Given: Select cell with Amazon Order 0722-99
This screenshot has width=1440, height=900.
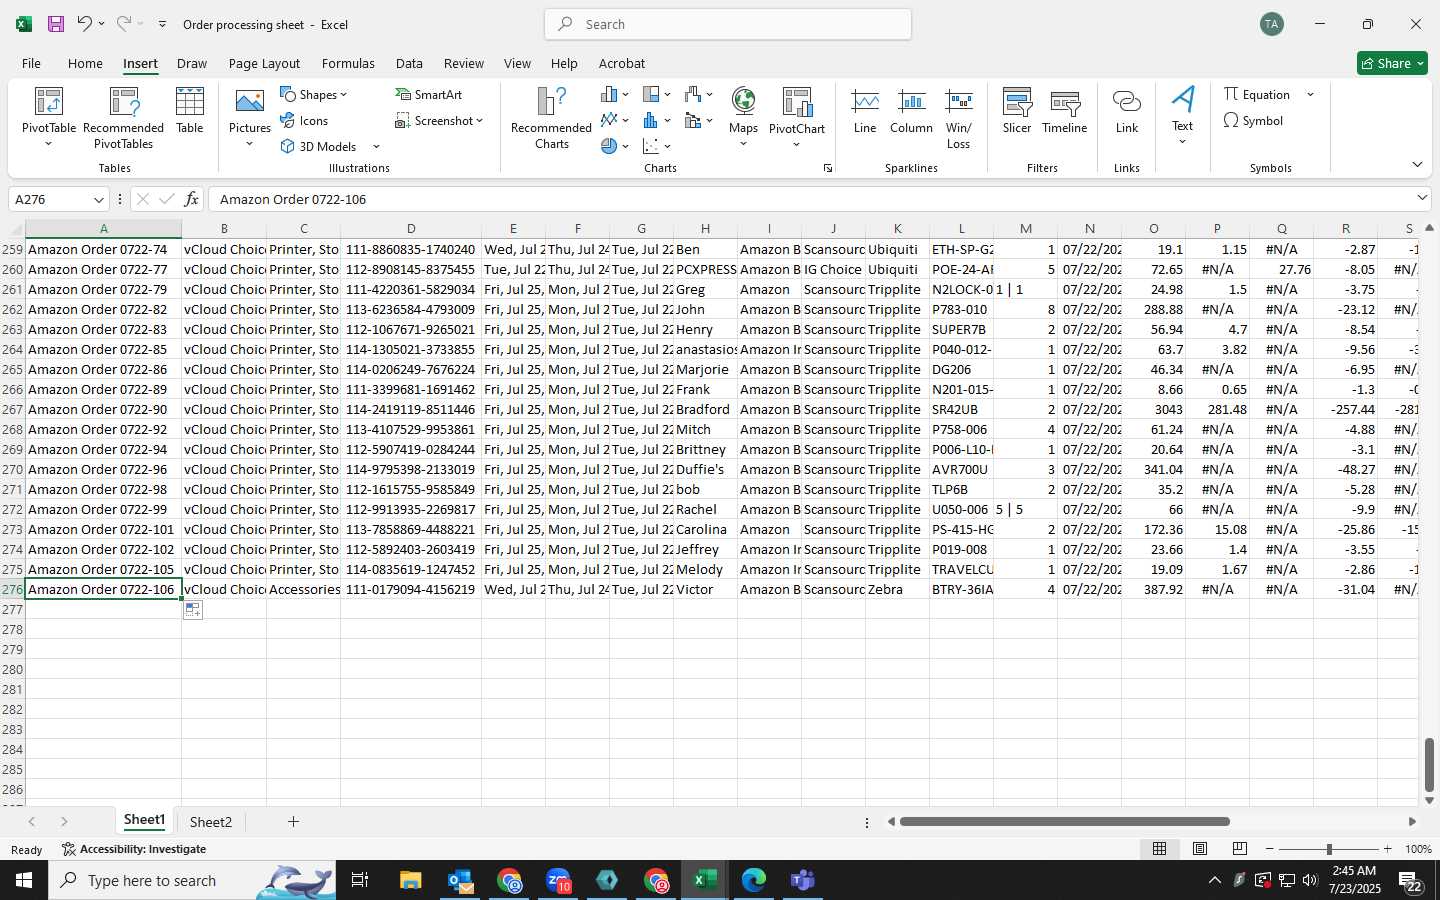Looking at the screenshot, I should click(x=103, y=509).
